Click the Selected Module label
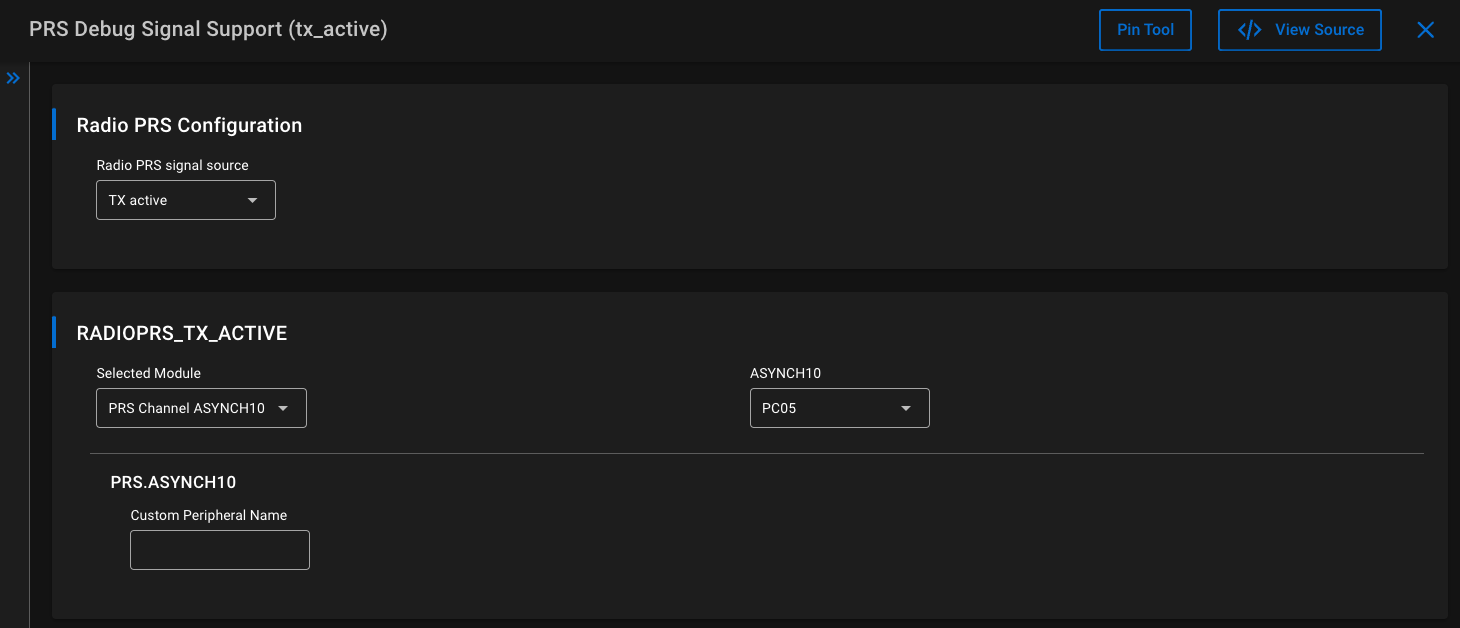Screen dimensions: 1460x628 pos(148,373)
